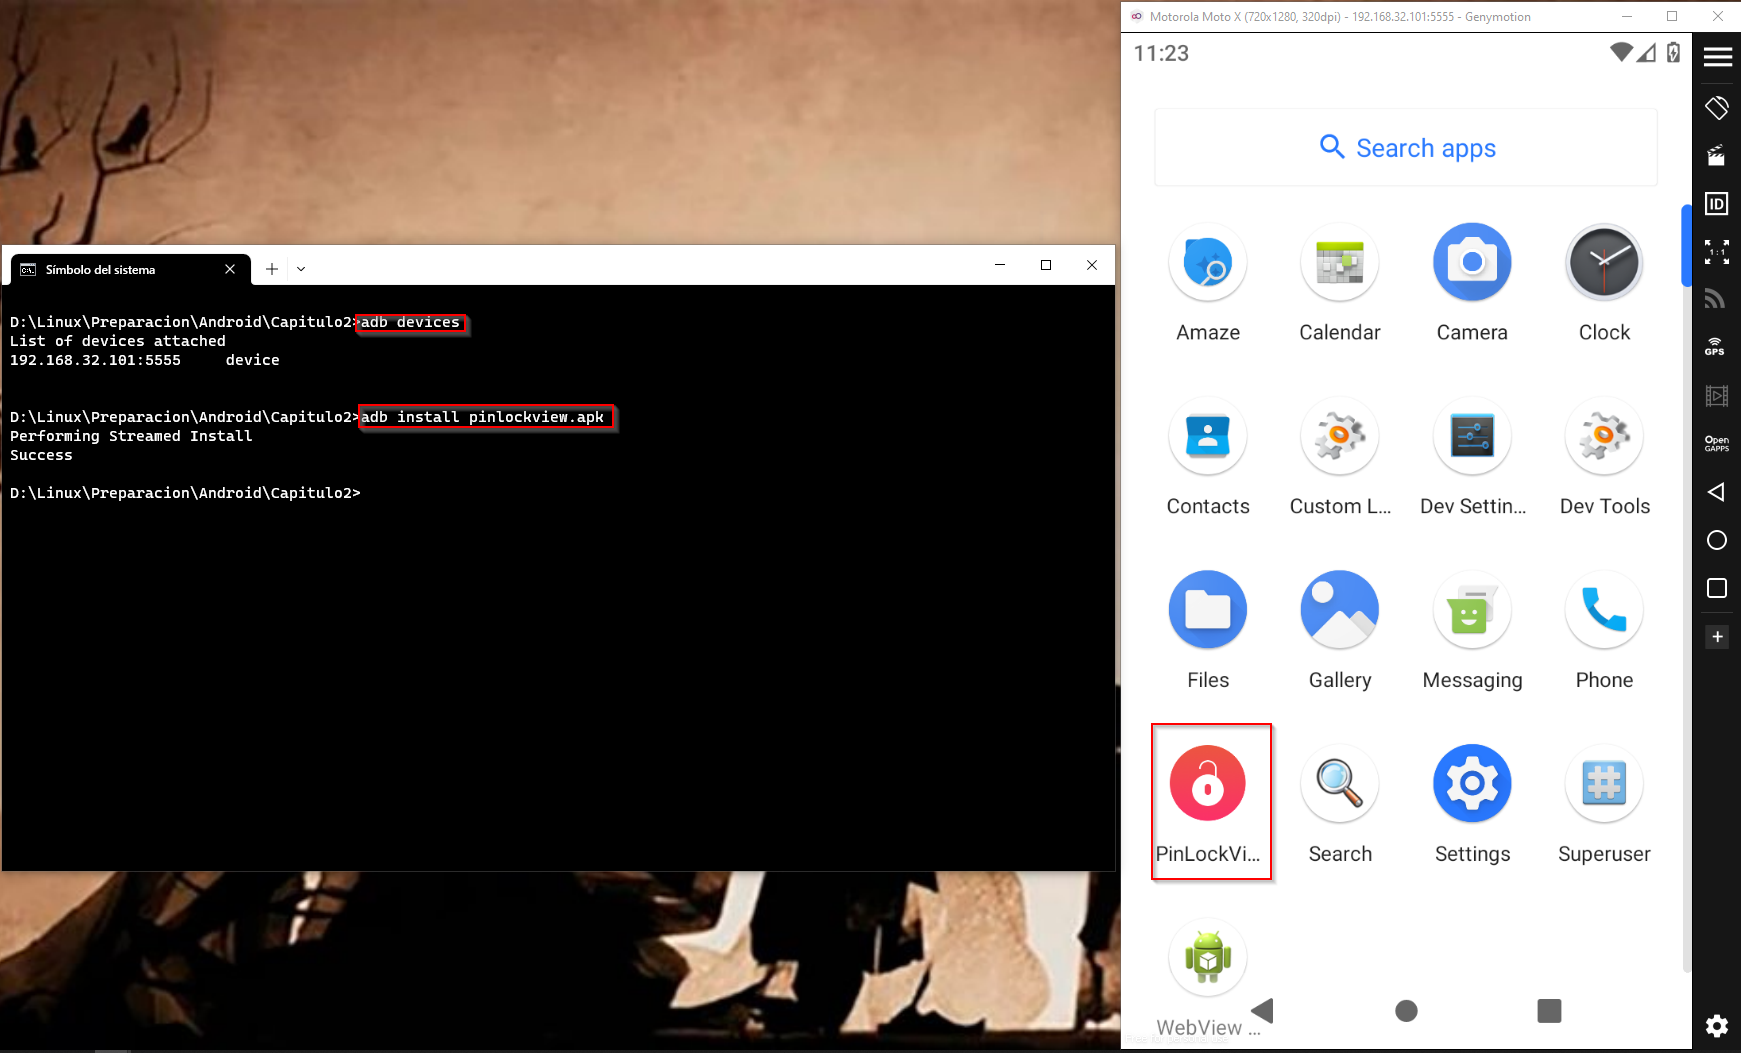Open the device ID identifiers widget
1741x1053 pixels.
[1717, 204]
